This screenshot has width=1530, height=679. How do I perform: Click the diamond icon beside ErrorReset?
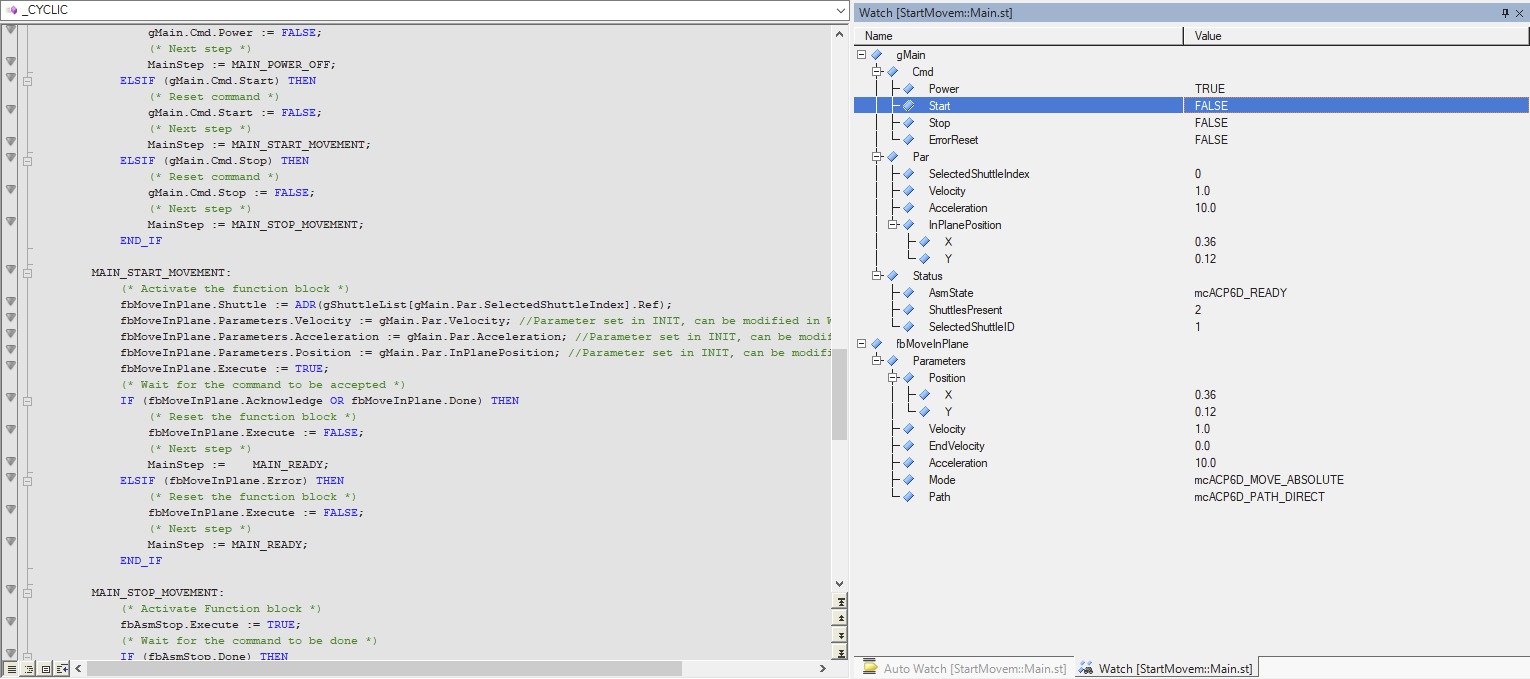pos(908,140)
